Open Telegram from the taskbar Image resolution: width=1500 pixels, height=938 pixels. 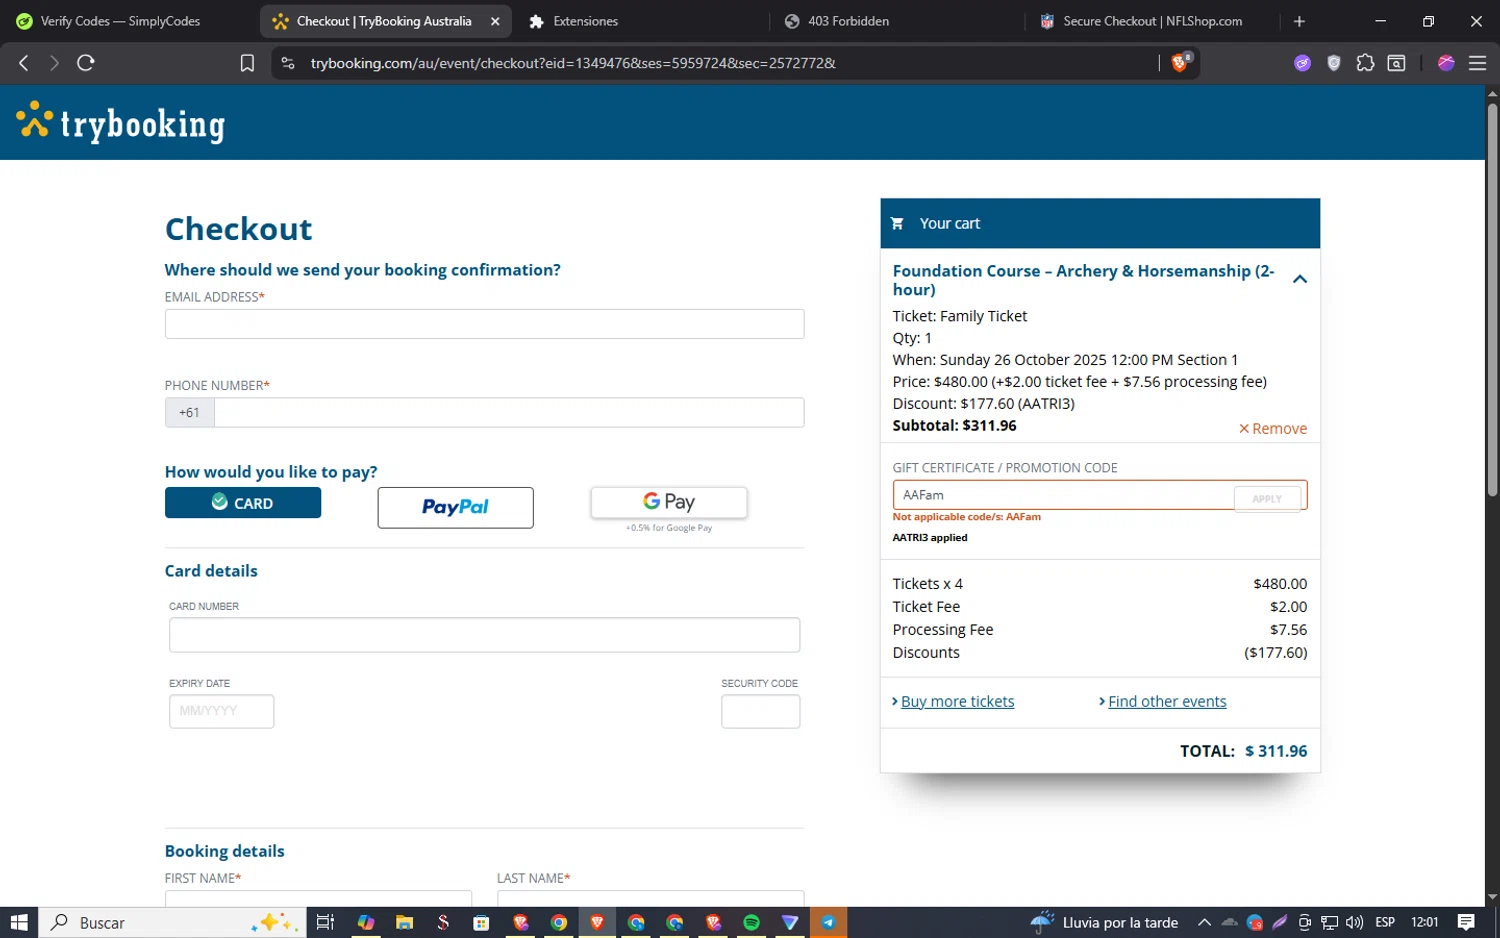pos(828,922)
